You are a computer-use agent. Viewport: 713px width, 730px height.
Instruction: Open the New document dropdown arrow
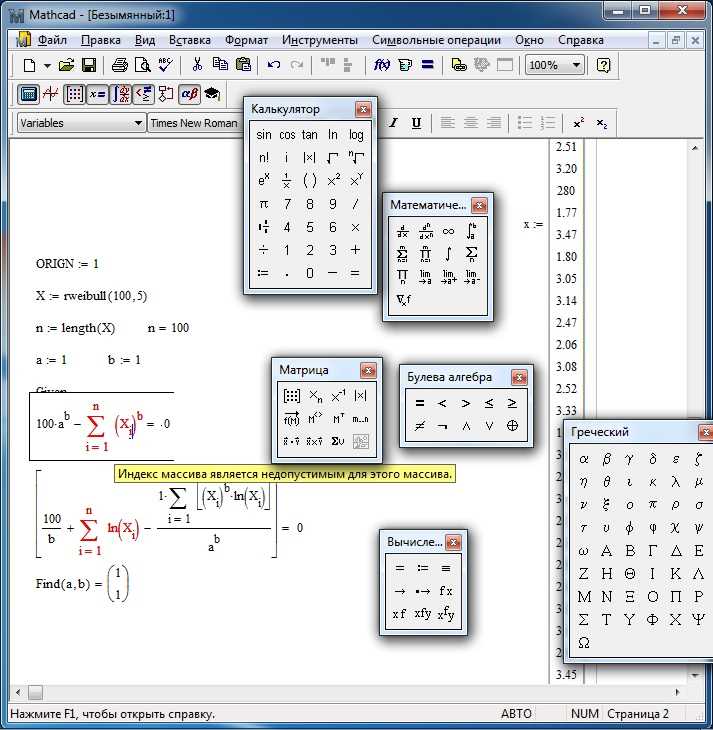[x=47, y=65]
